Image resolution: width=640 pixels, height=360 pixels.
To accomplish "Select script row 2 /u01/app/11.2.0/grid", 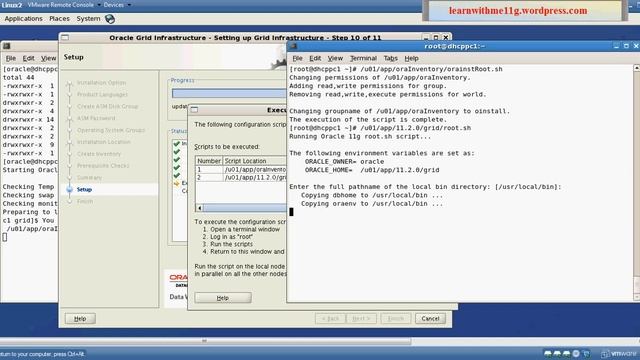I will coord(241,178).
